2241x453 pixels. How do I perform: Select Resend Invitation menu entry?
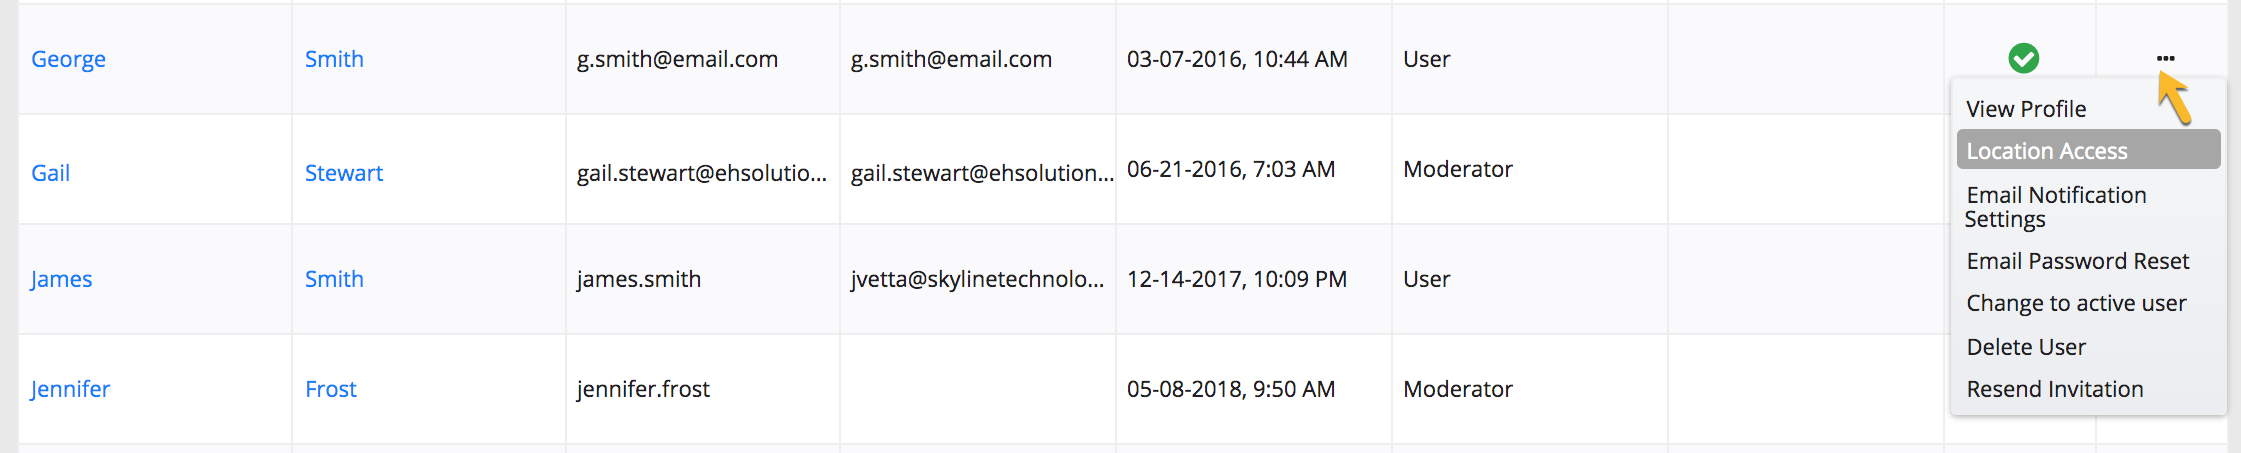coord(2054,389)
